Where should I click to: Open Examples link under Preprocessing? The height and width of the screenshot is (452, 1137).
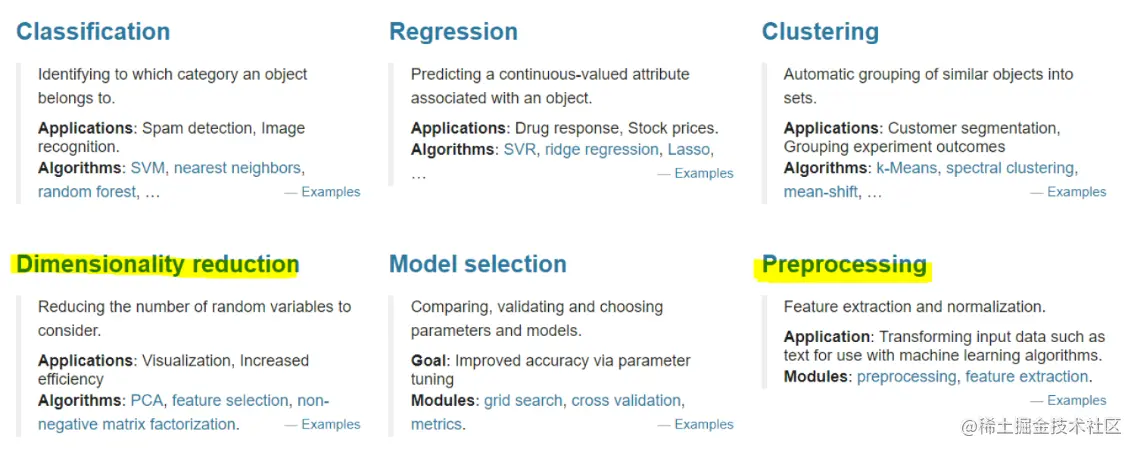(x=1076, y=400)
